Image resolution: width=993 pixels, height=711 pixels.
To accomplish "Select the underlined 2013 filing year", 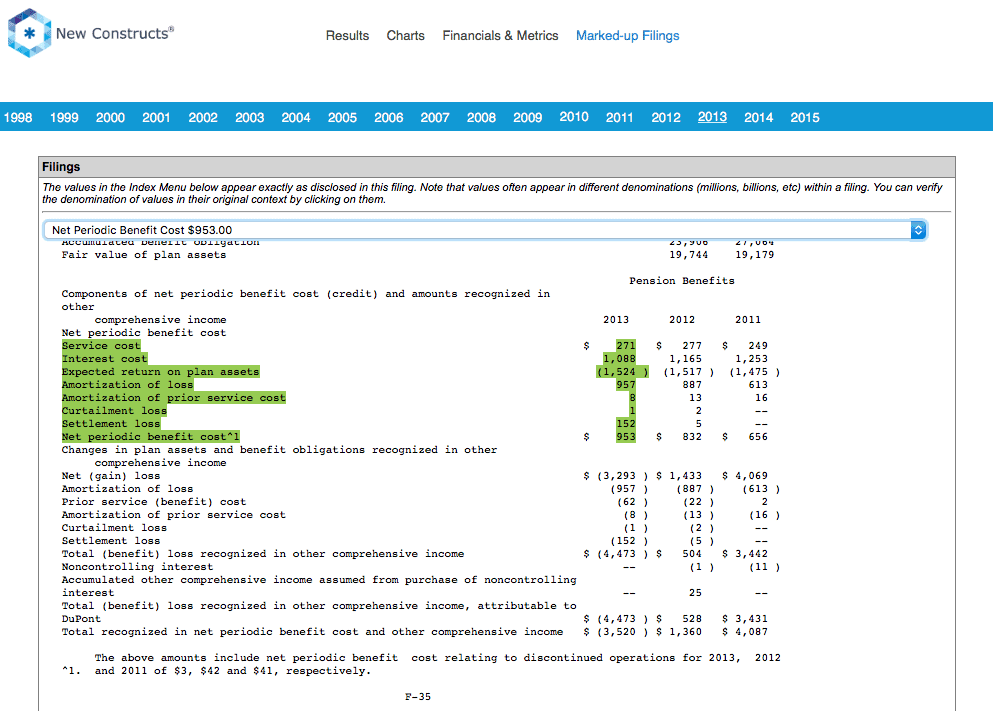I will coord(712,116).
